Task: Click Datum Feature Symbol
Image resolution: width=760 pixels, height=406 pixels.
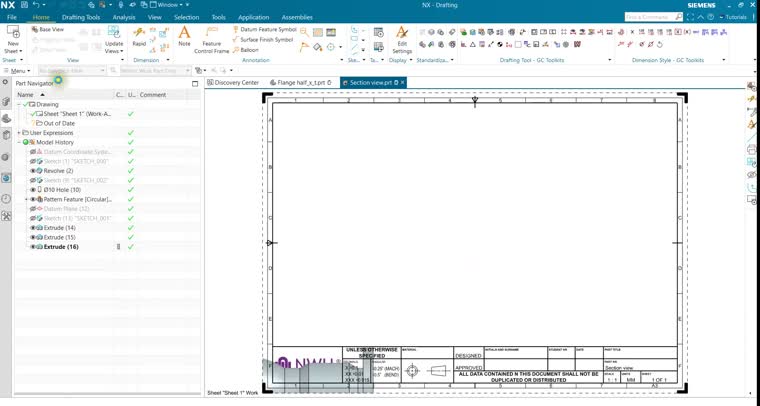Action: coord(265,30)
